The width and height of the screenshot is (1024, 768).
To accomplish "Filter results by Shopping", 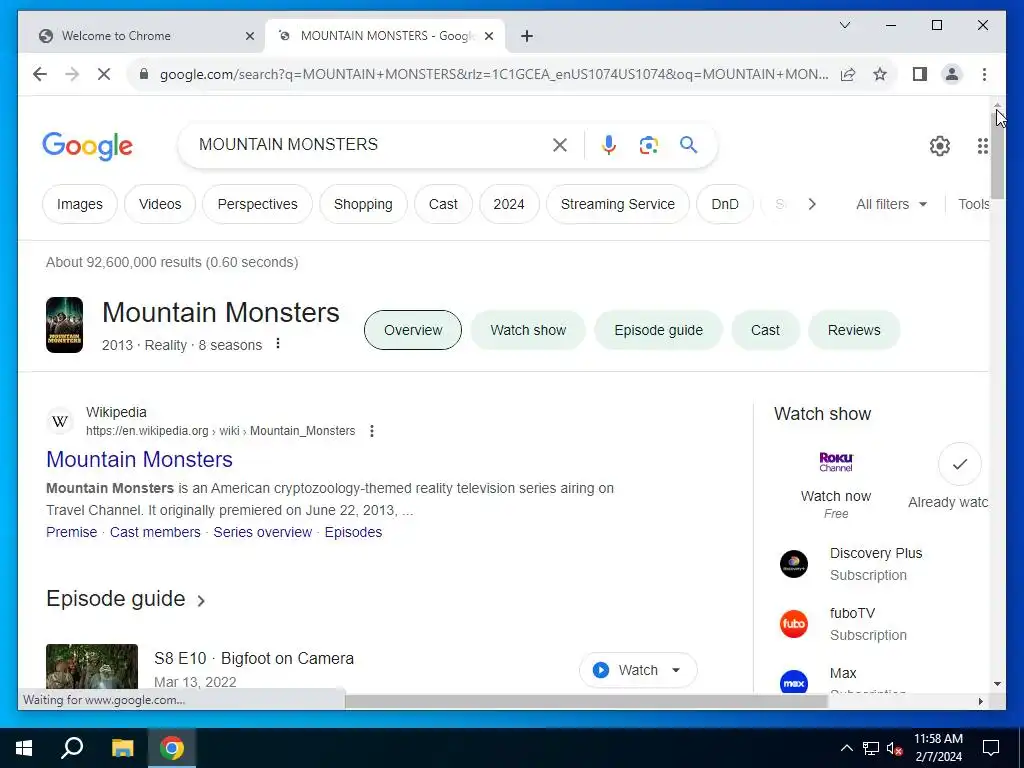I will tap(363, 204).
